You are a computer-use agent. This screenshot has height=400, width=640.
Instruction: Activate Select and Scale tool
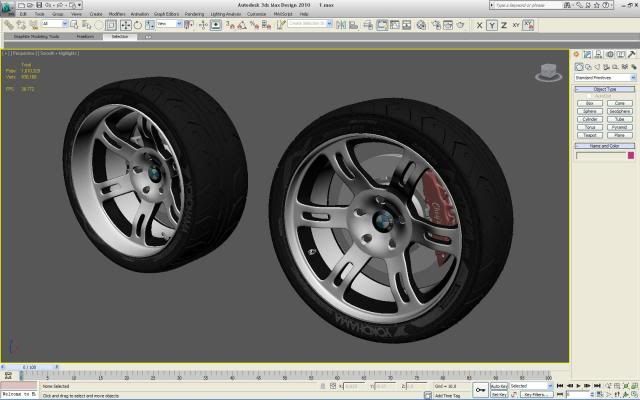[x=150, y=25]
